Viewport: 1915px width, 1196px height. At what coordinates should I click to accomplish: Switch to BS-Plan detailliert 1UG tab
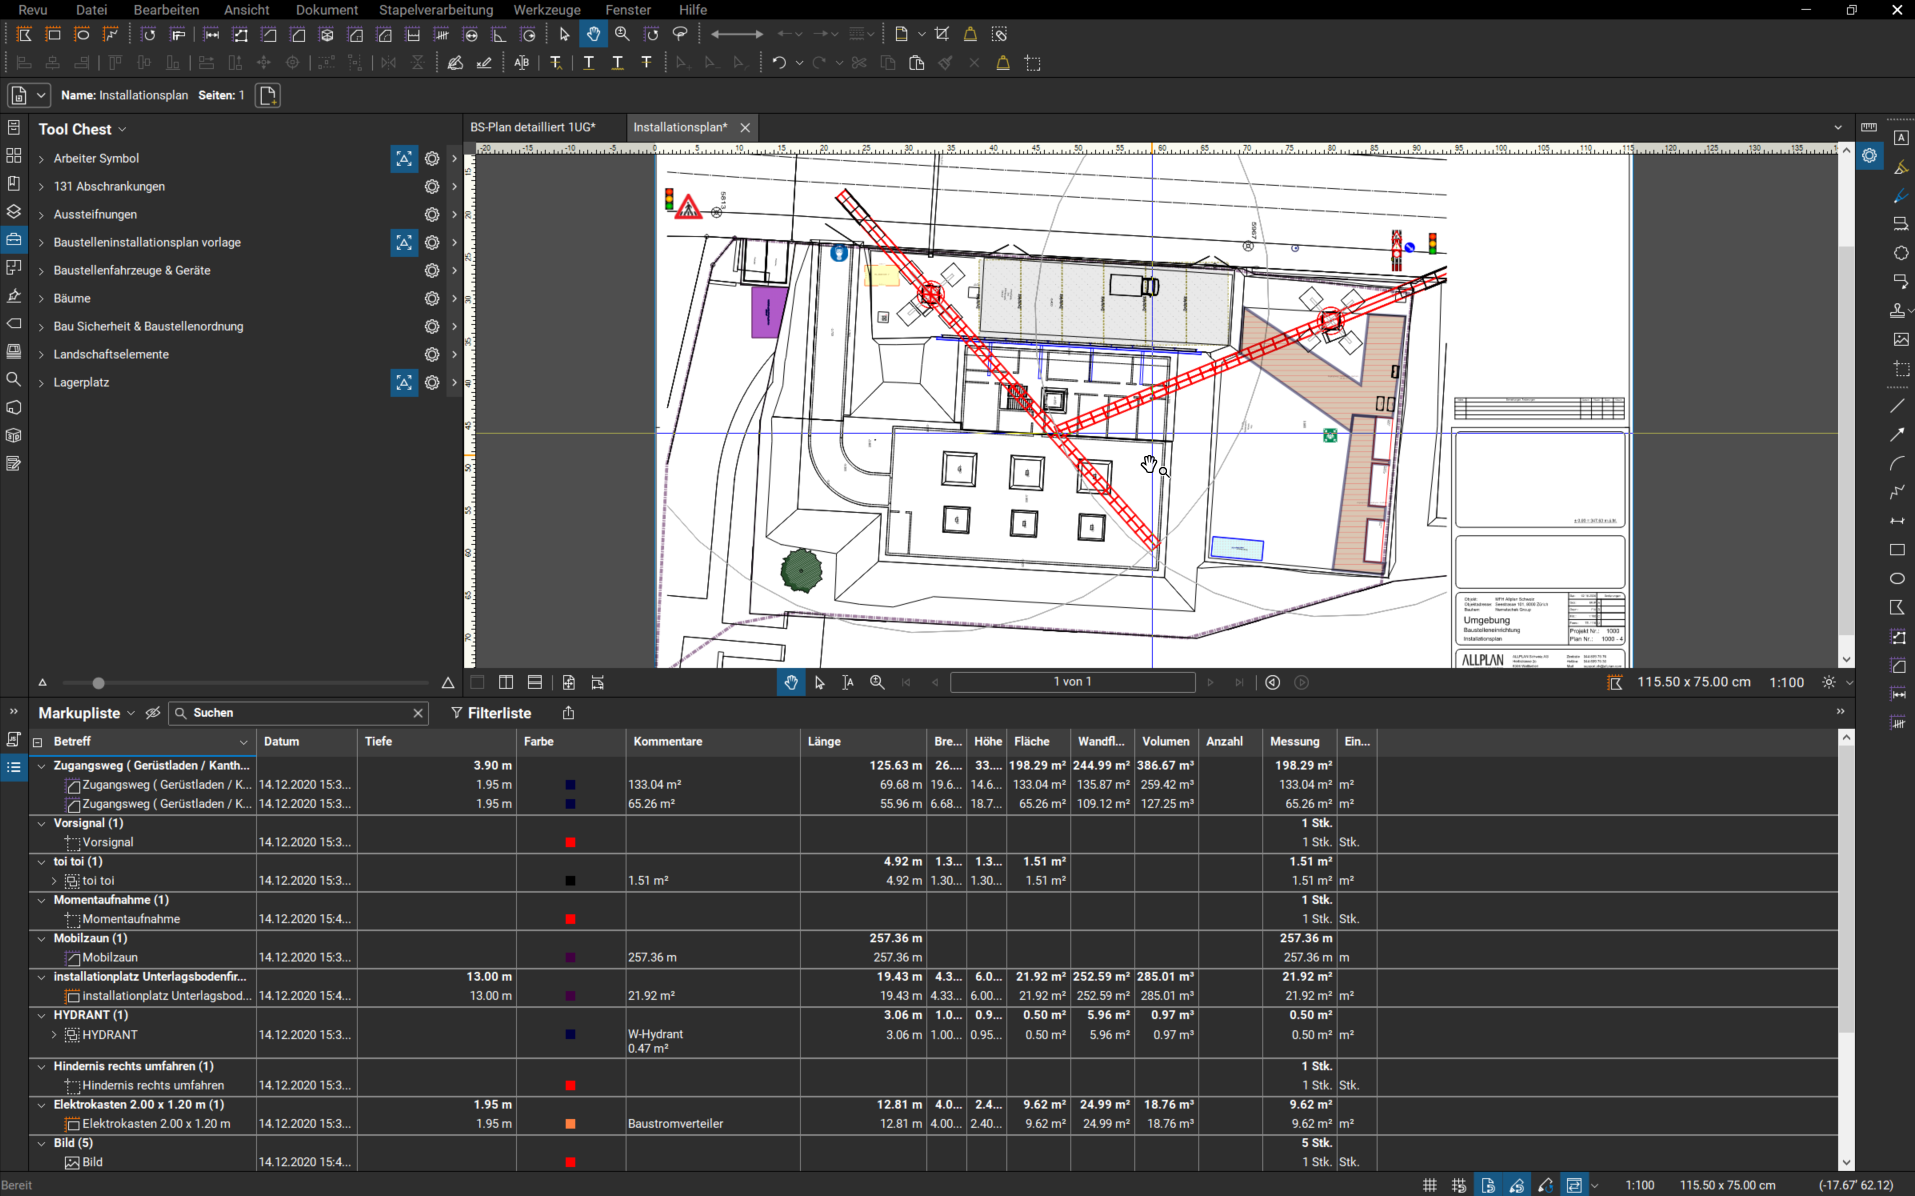[532, 127]
